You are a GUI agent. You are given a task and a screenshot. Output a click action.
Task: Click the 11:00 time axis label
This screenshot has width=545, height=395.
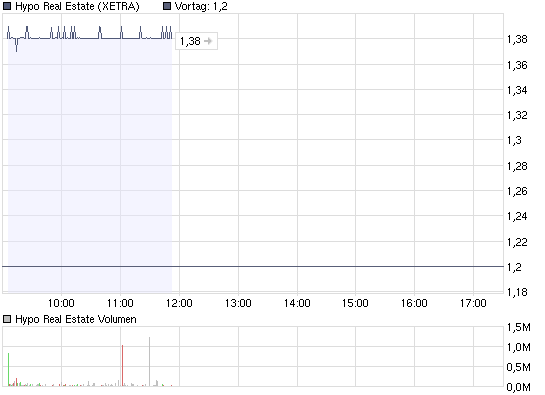pos(120,303)
